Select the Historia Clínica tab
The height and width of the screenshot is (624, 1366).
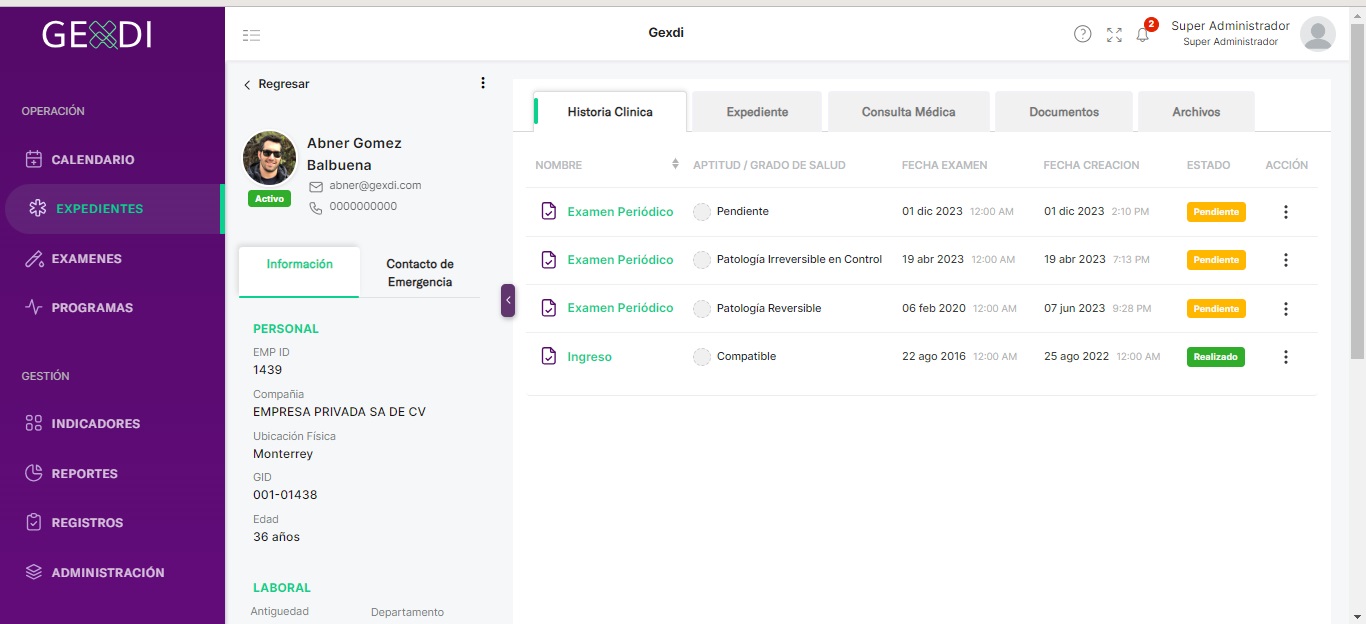coord(610,112)
